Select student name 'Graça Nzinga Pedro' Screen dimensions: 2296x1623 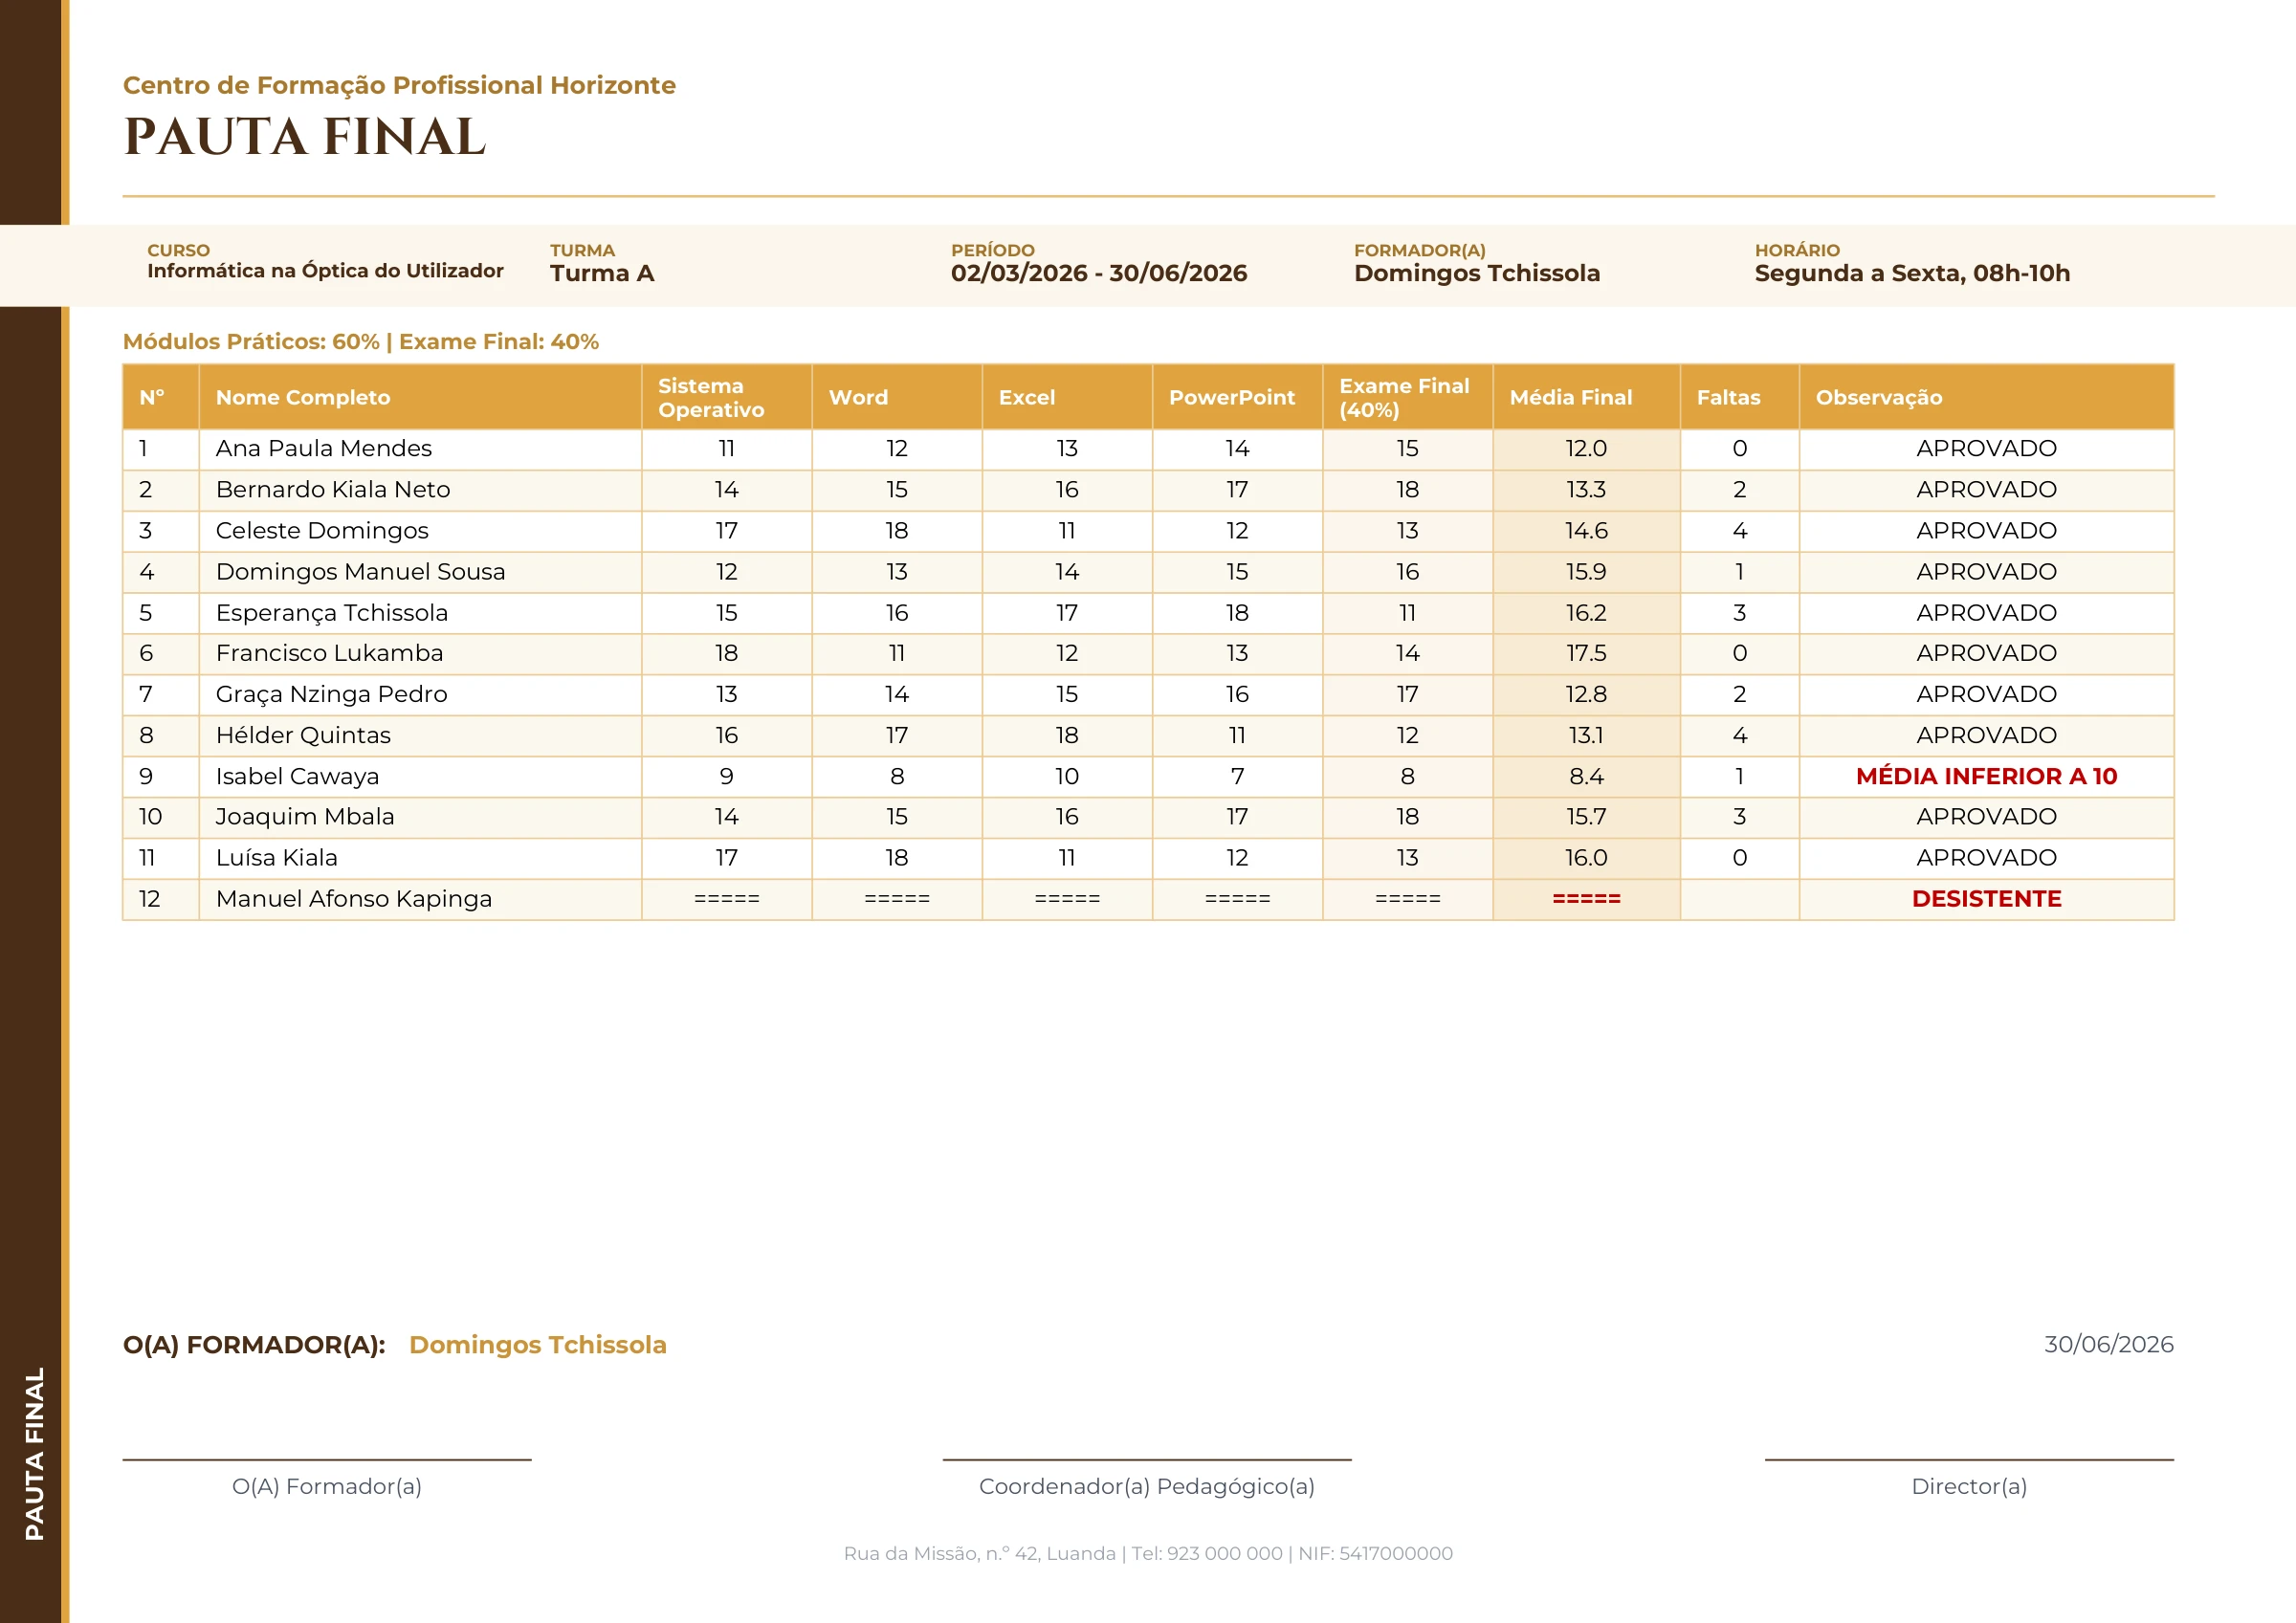(332, 694)
